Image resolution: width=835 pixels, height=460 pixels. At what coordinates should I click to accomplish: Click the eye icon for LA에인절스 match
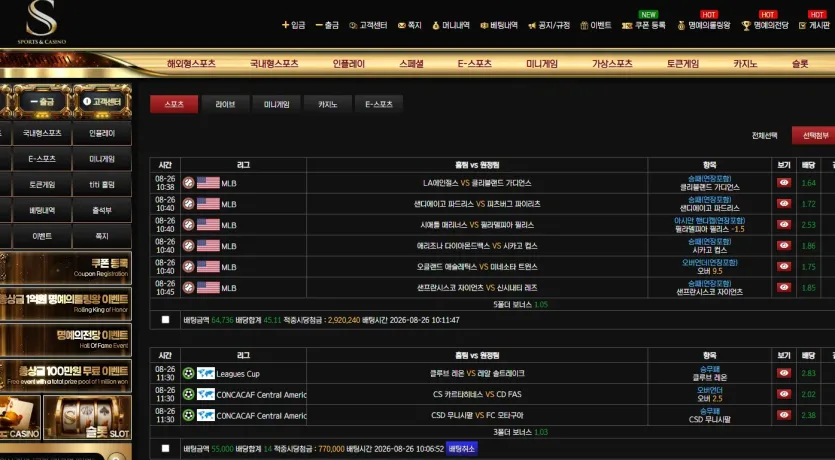(x=784, y=183)
